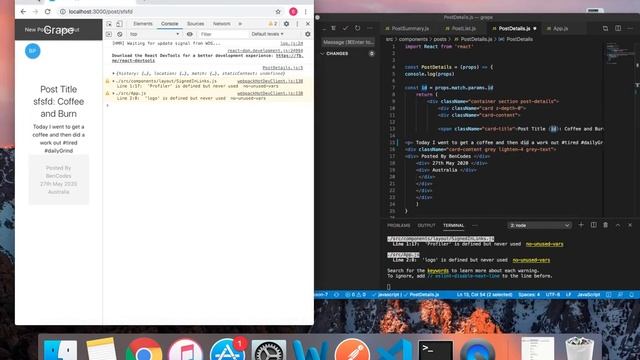Show more DevTools tabs via the chevron
This screenshot has height=360, width=640.
[x=240, y=24]
